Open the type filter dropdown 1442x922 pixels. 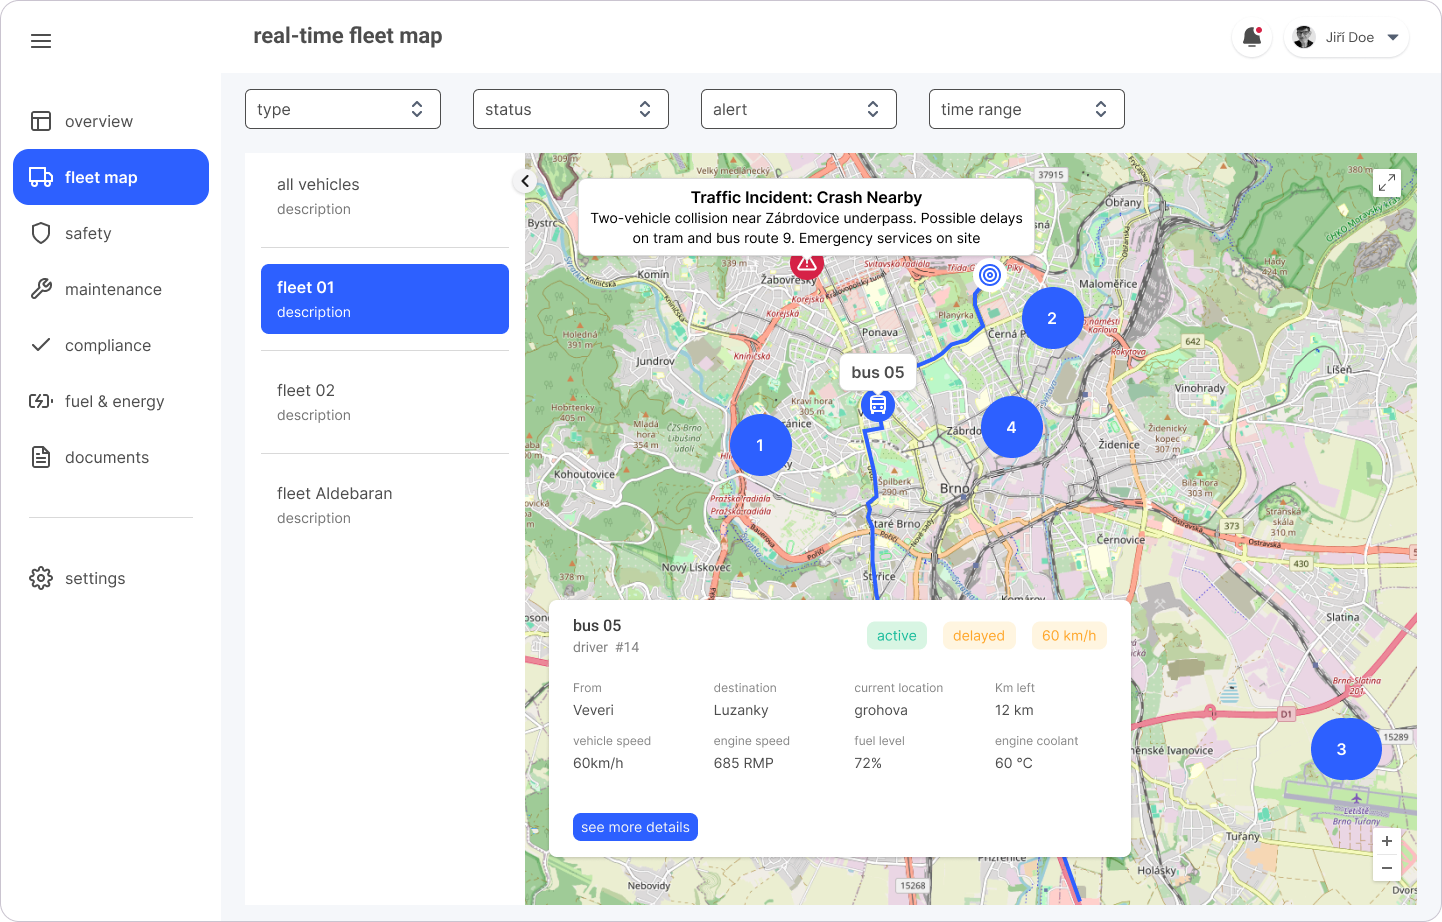click(342, 109)
